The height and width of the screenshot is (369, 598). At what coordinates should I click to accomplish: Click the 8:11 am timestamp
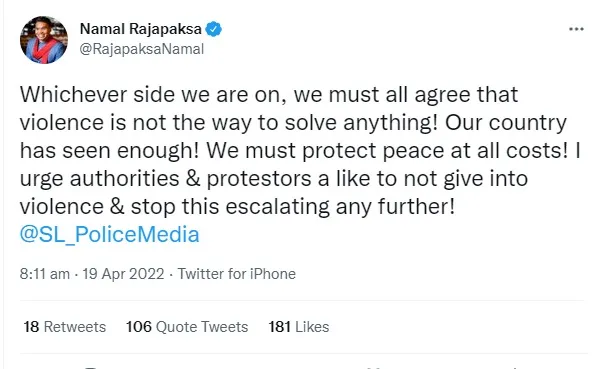[x=45, y=274]
